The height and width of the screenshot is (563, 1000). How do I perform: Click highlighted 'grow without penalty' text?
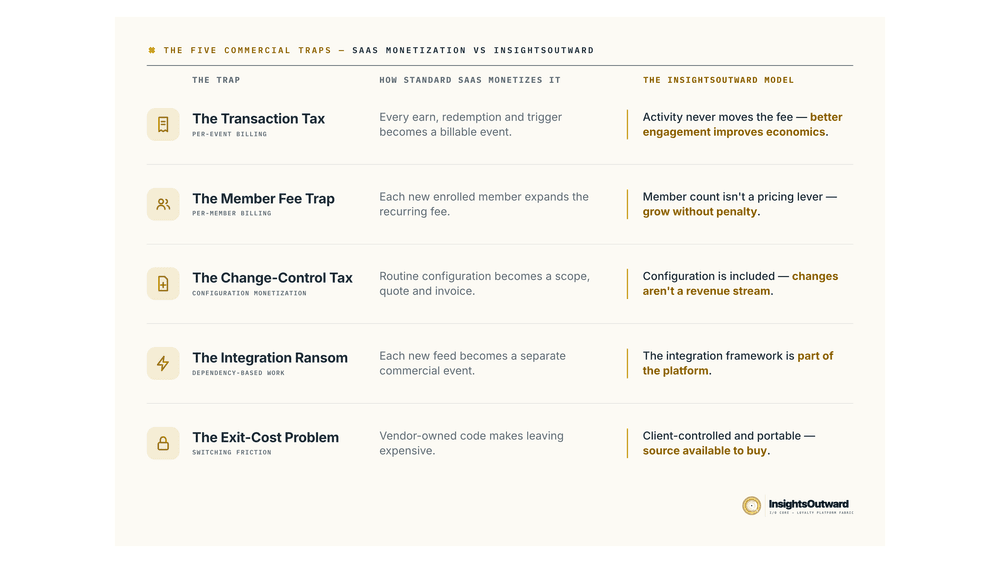pos(700,212)
